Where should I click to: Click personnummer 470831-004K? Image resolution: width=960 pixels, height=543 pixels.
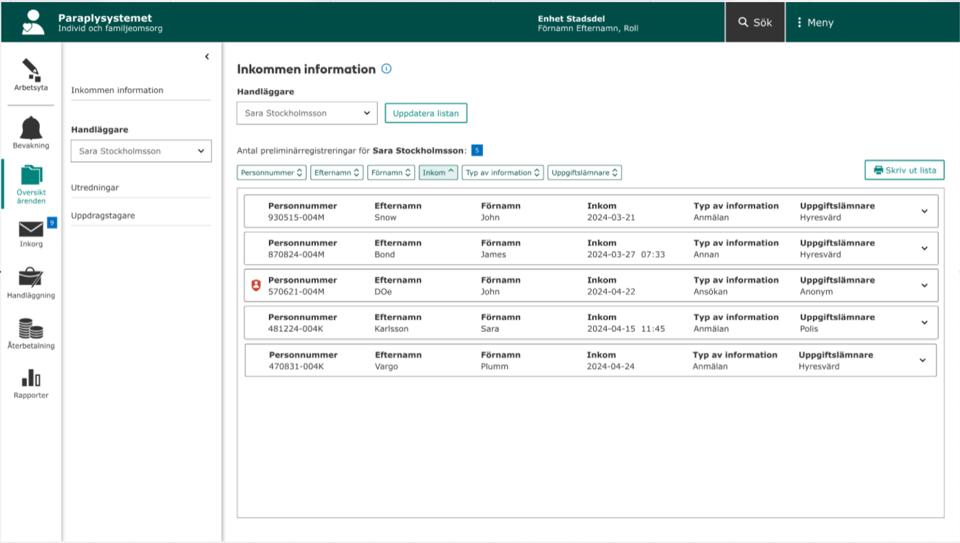[296, 367]
